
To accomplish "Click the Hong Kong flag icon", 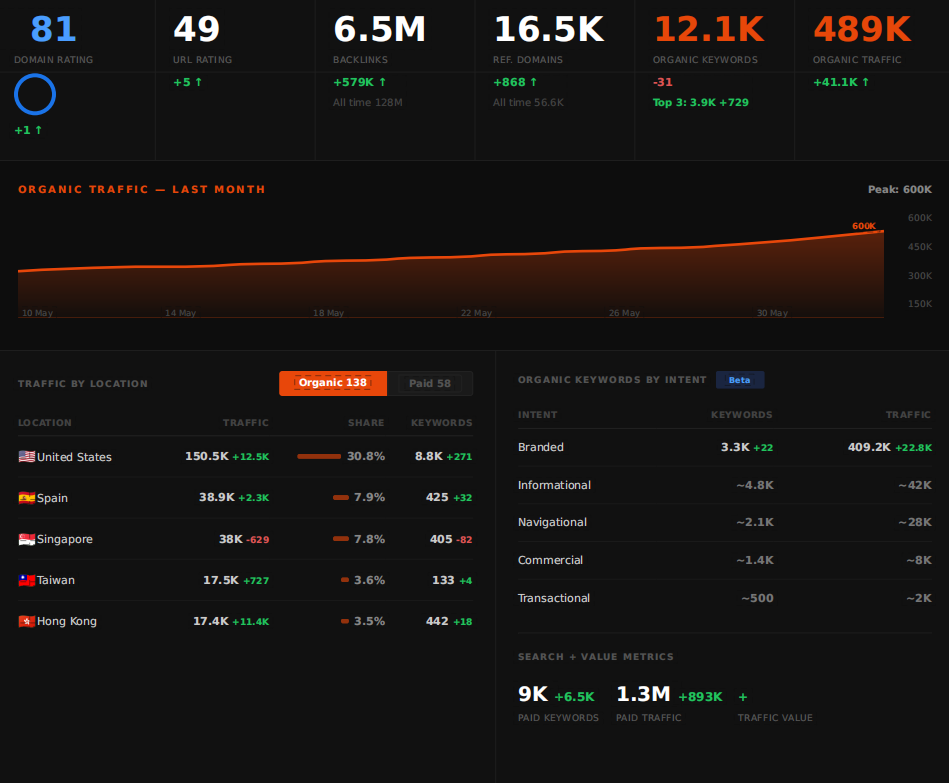I will click(27, 621).
